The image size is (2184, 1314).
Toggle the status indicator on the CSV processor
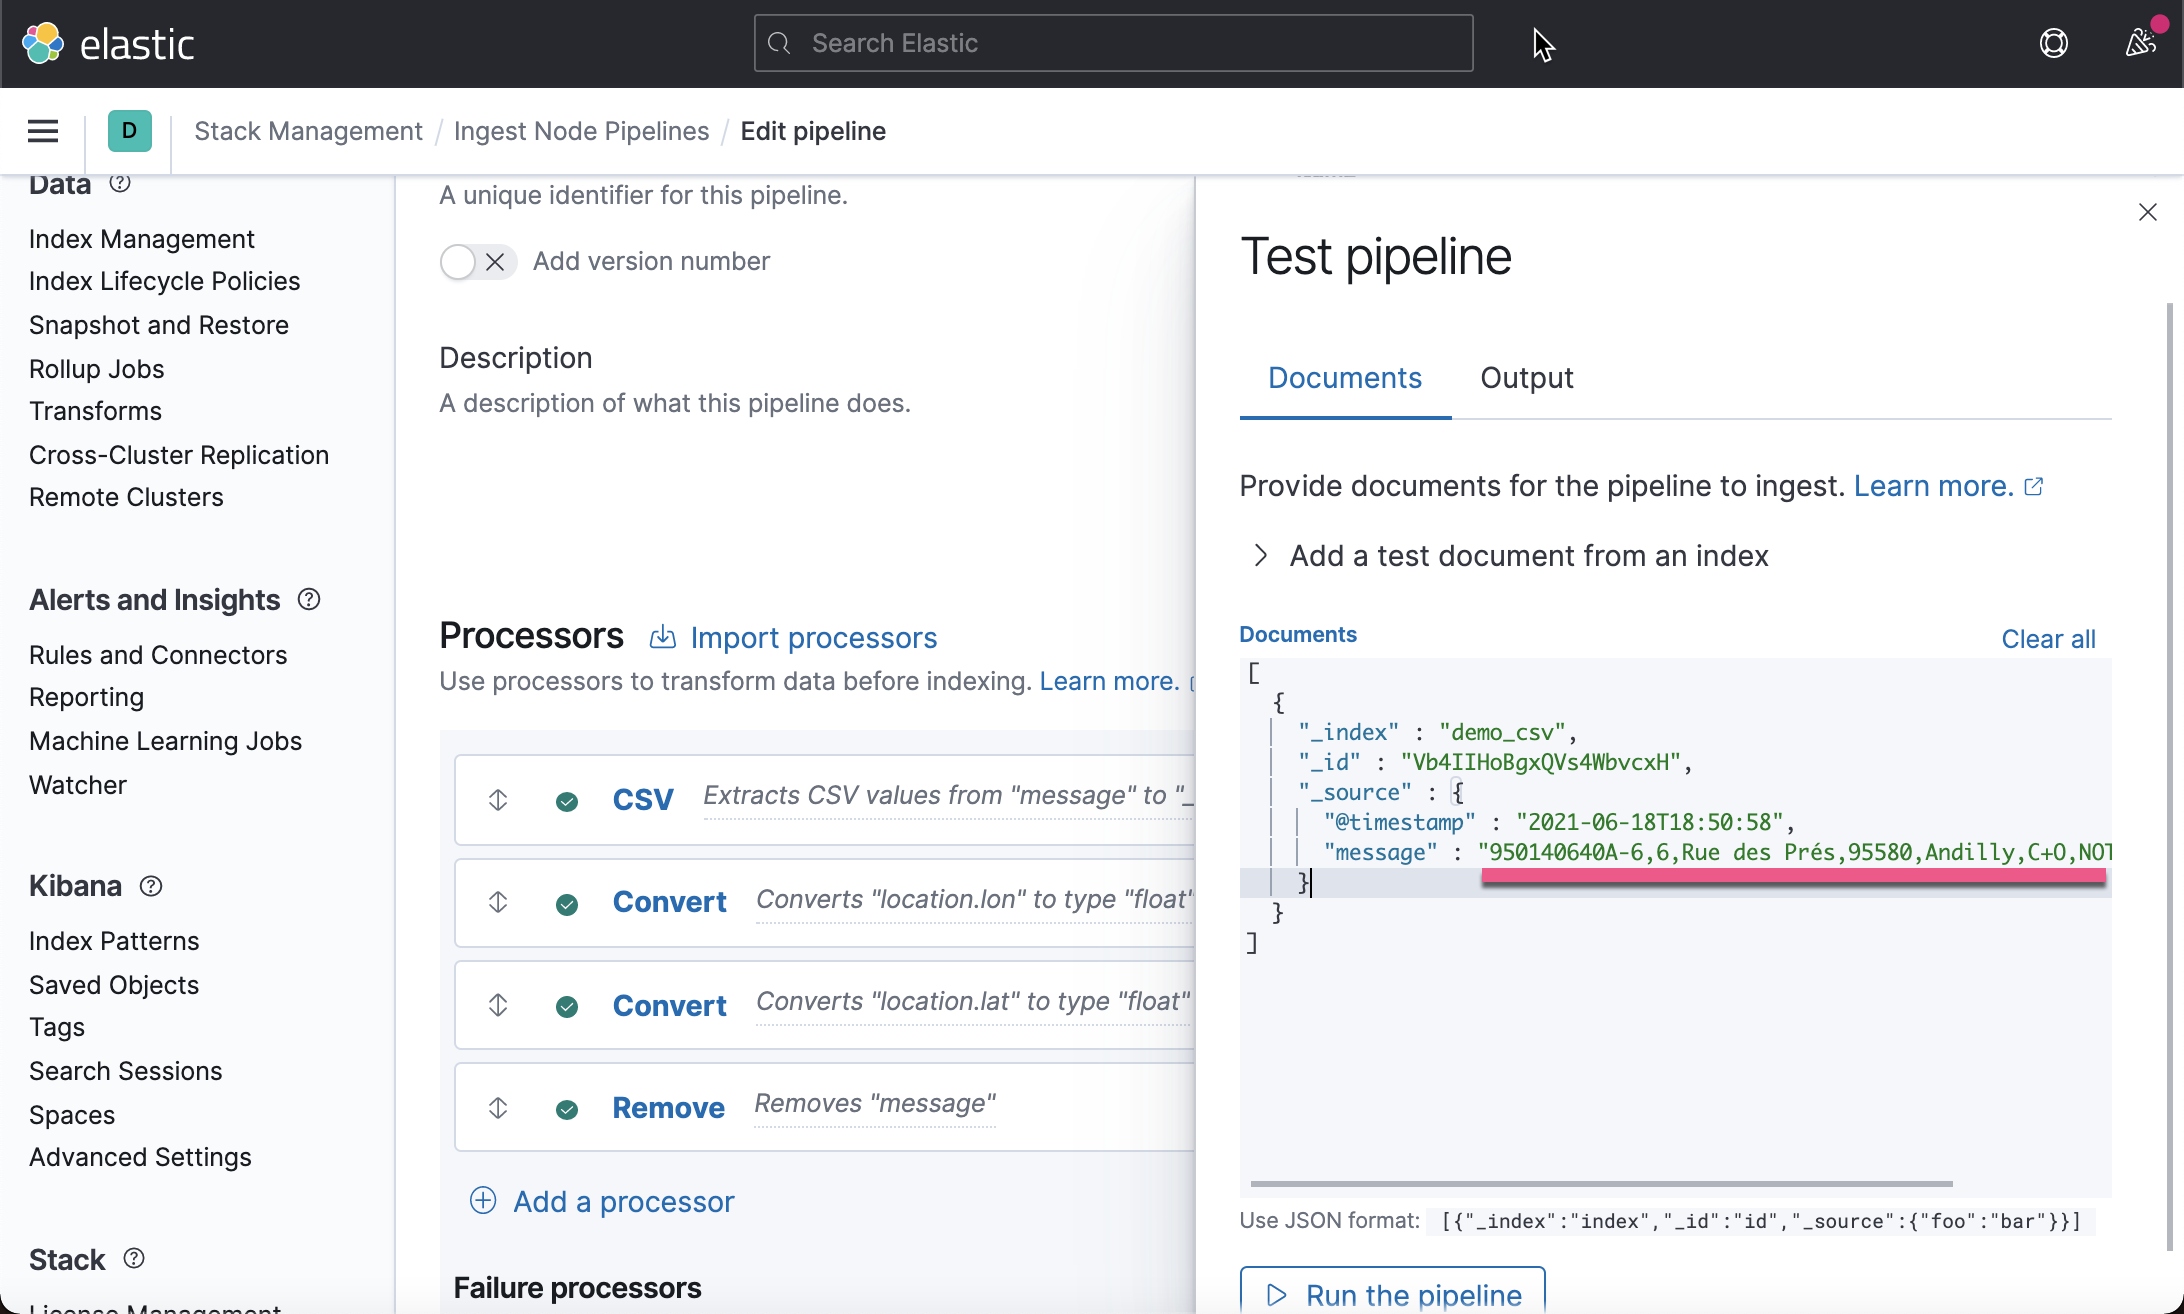[567, 801]
